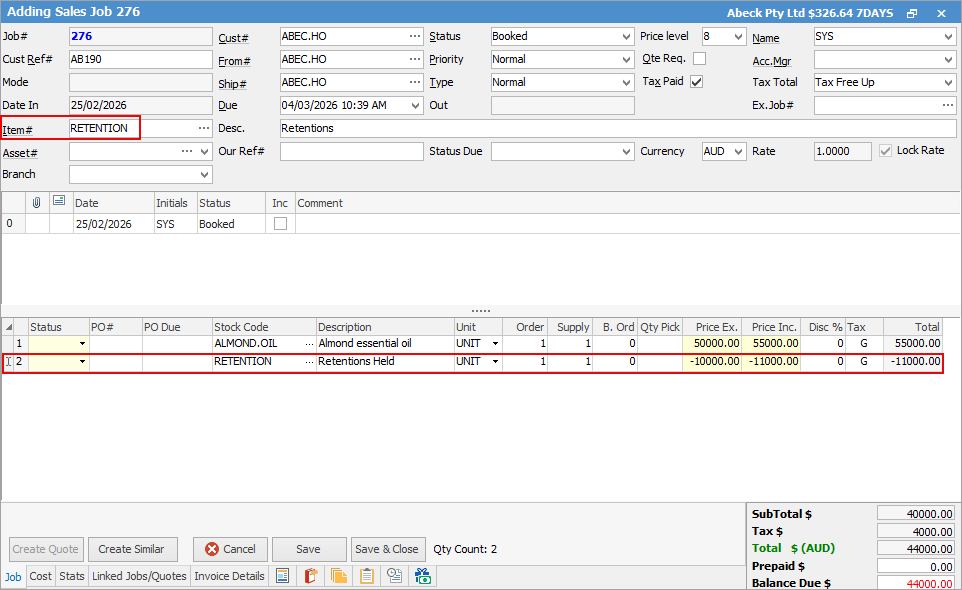Tick the Qte Req. checkbox

pos(699,59)
